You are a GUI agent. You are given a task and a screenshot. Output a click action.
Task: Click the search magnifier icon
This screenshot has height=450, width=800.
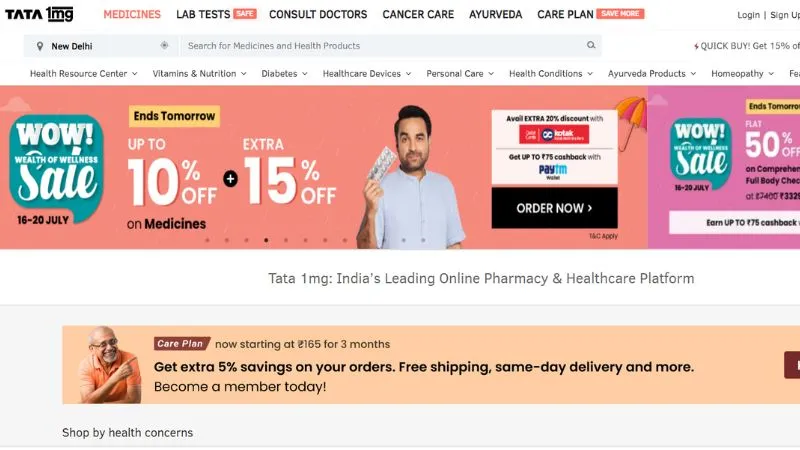(x=591, y=45)
